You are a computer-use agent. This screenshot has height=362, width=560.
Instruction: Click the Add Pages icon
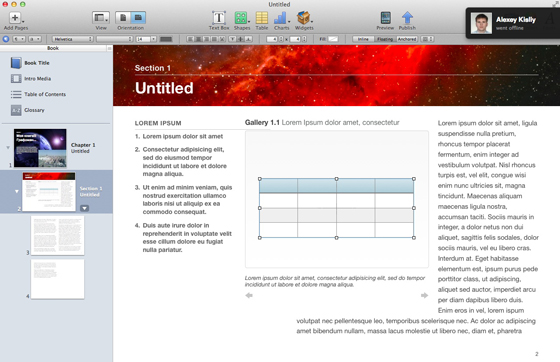tap(15, 17)
